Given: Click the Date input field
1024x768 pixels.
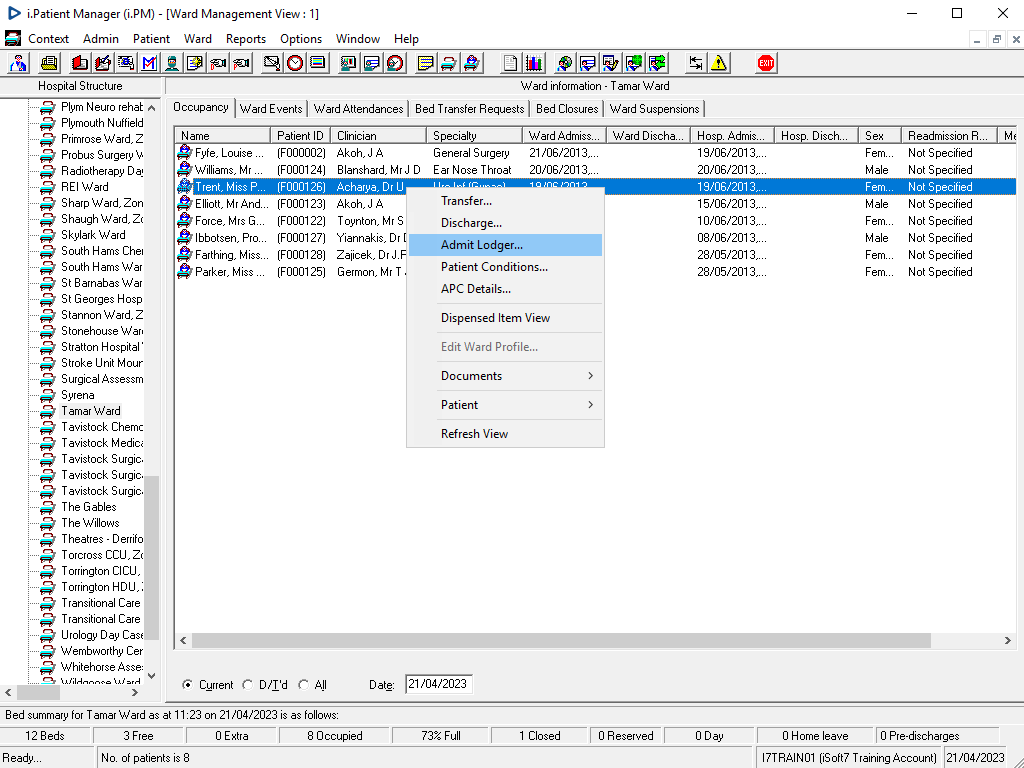Looking at the screenshot, I should [438, 684].
